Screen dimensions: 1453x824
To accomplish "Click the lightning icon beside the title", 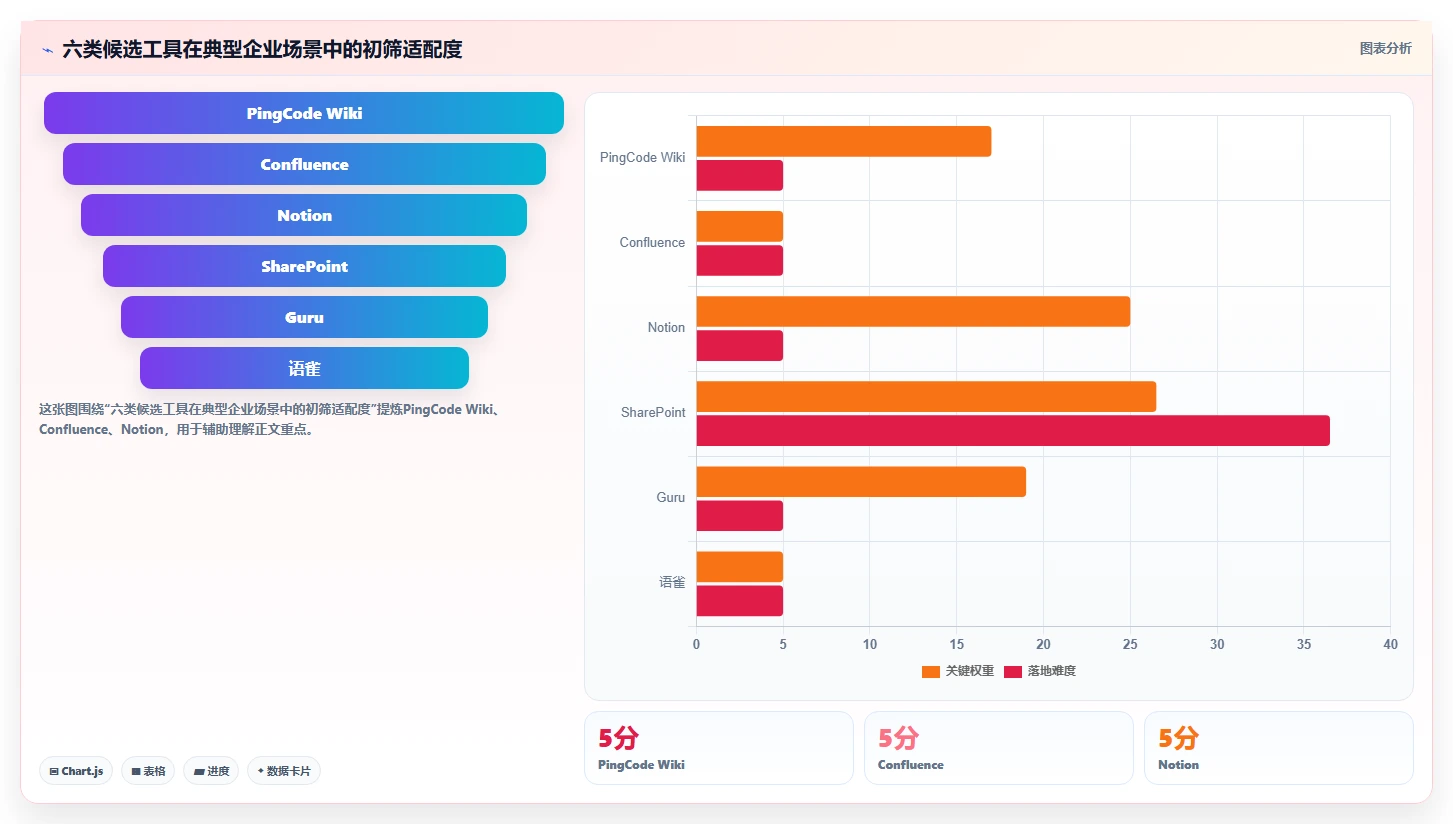I will pos(47,50).
